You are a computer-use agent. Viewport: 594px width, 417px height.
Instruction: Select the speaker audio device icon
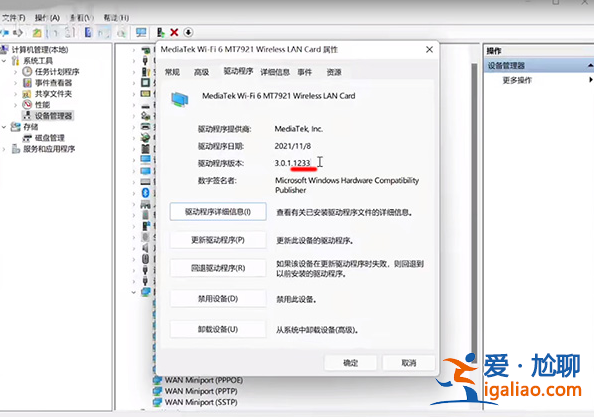145,248
